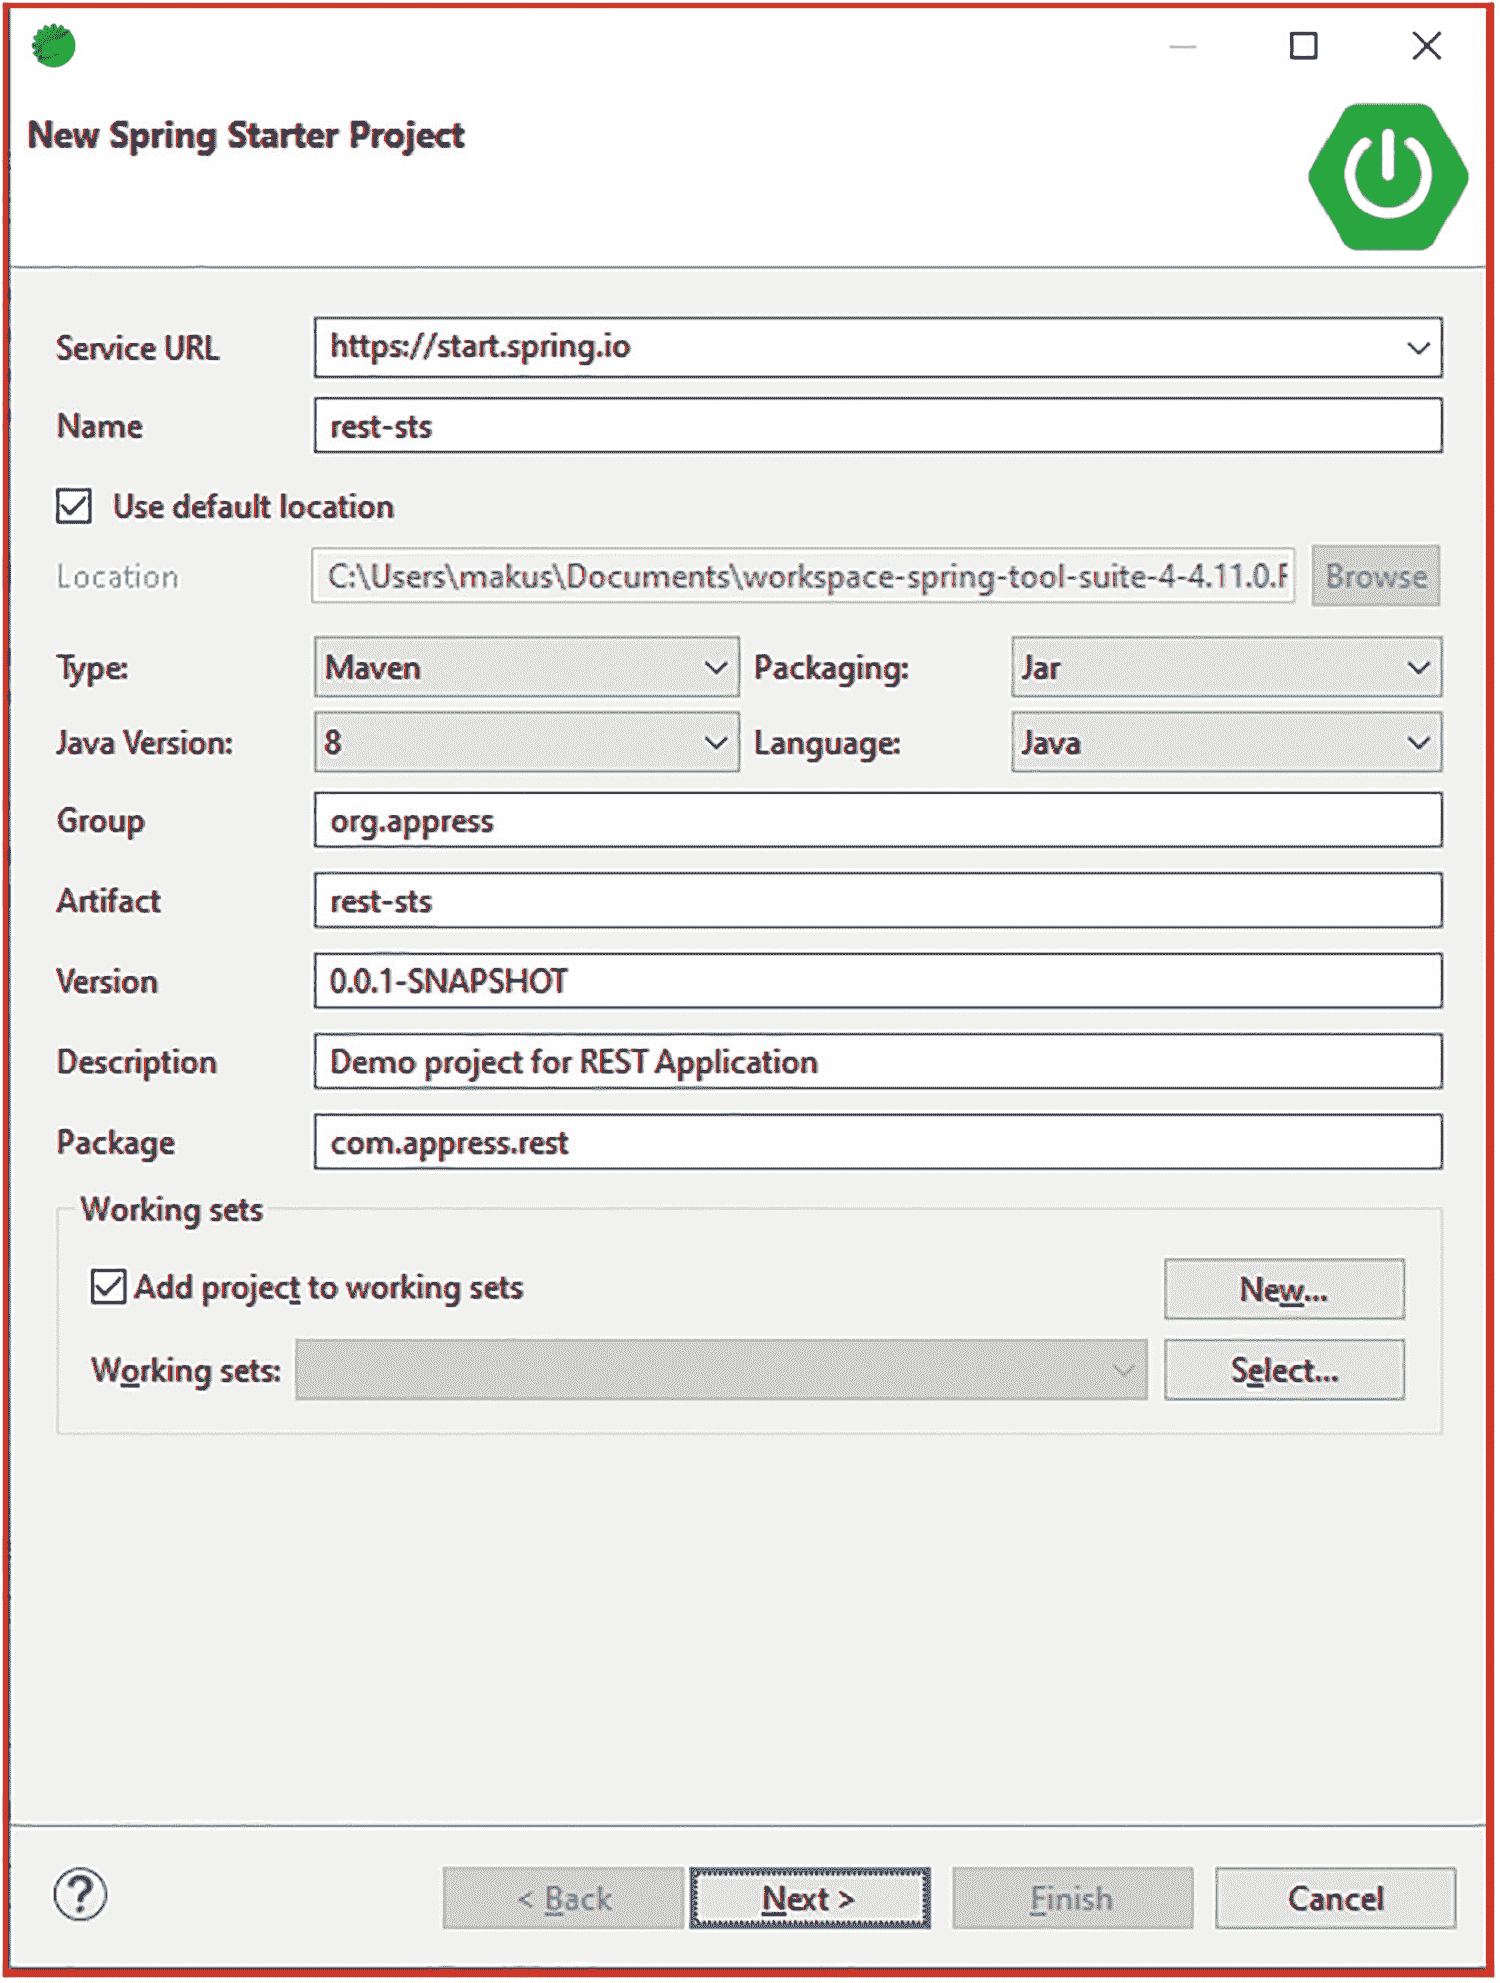Click the Location path field
This screenshot has height=1983, width=1500.
[x=803, y=576]
